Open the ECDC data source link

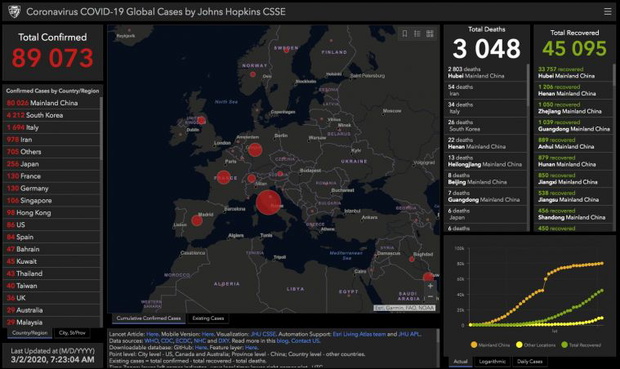pyautogui.click(x=183, y=341)
